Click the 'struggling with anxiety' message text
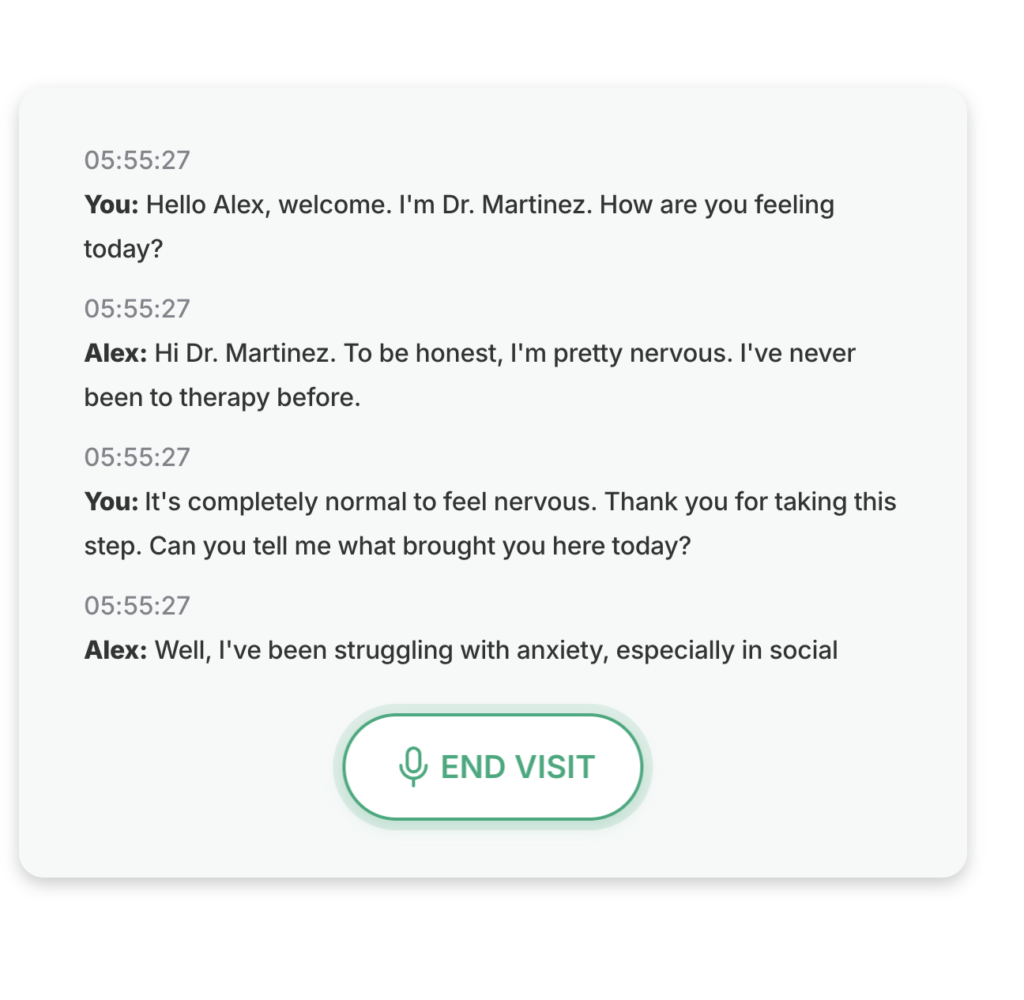This screenshot has height=1000, width=1024. click(x=470, y=650)
